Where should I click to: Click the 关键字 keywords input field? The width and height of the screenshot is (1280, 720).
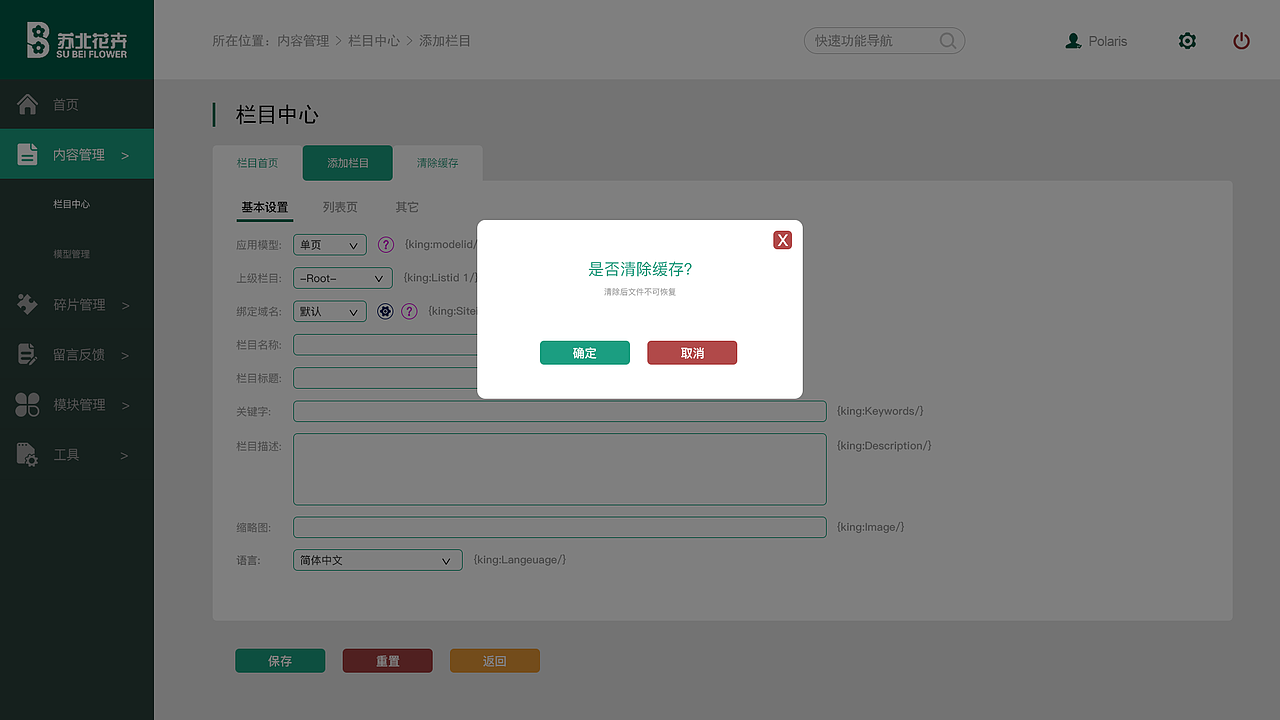coord(560,411)
